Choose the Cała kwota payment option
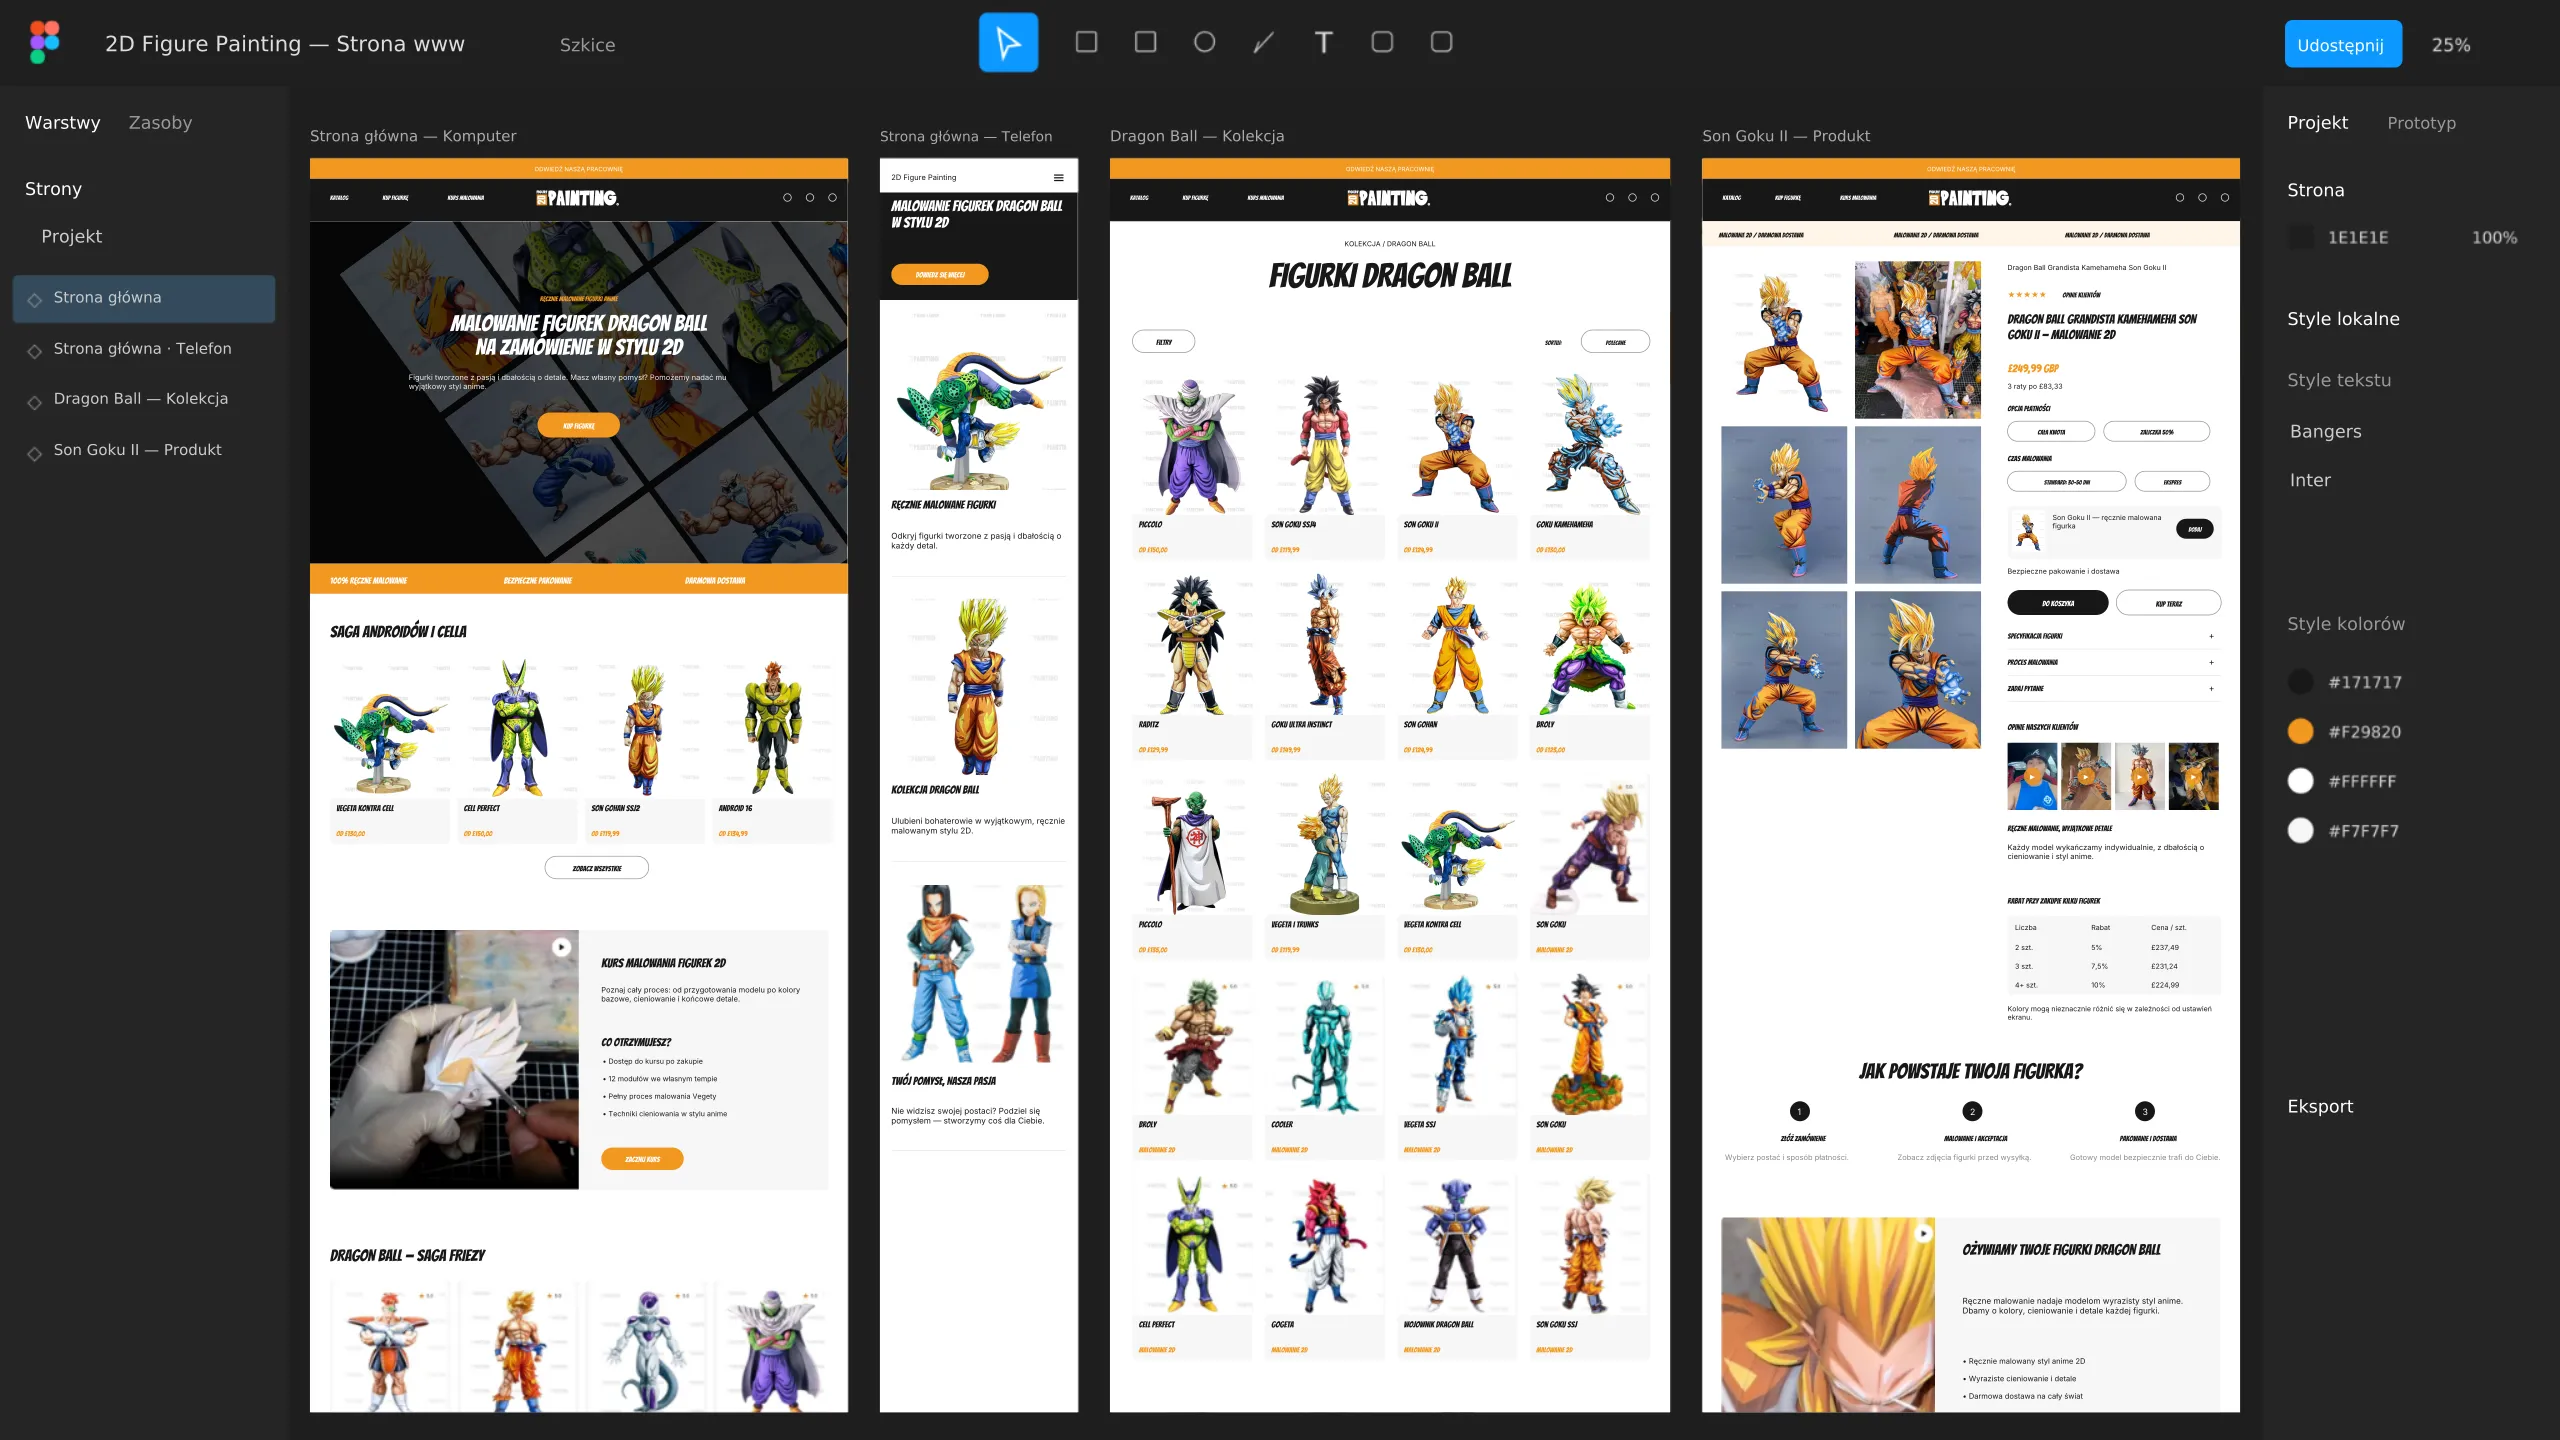2560x1440 pixels. point(2051,431)
